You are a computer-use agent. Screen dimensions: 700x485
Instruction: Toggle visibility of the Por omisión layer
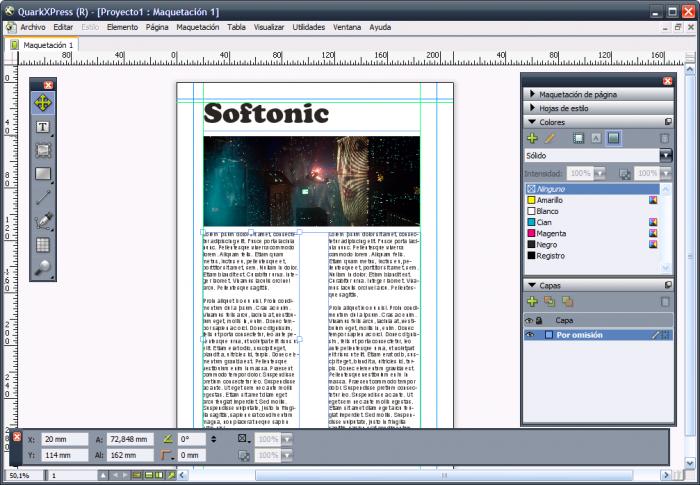pyautogui.click(x=530, y=335)
